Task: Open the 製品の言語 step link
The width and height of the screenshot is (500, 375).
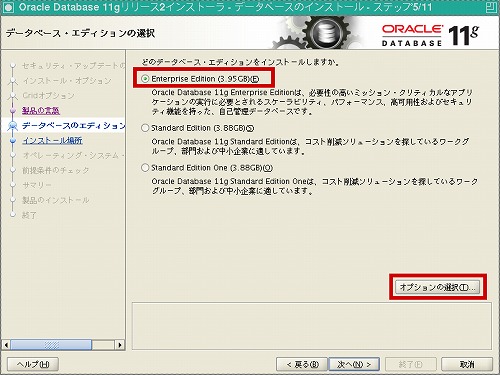Action: (41, 111)
